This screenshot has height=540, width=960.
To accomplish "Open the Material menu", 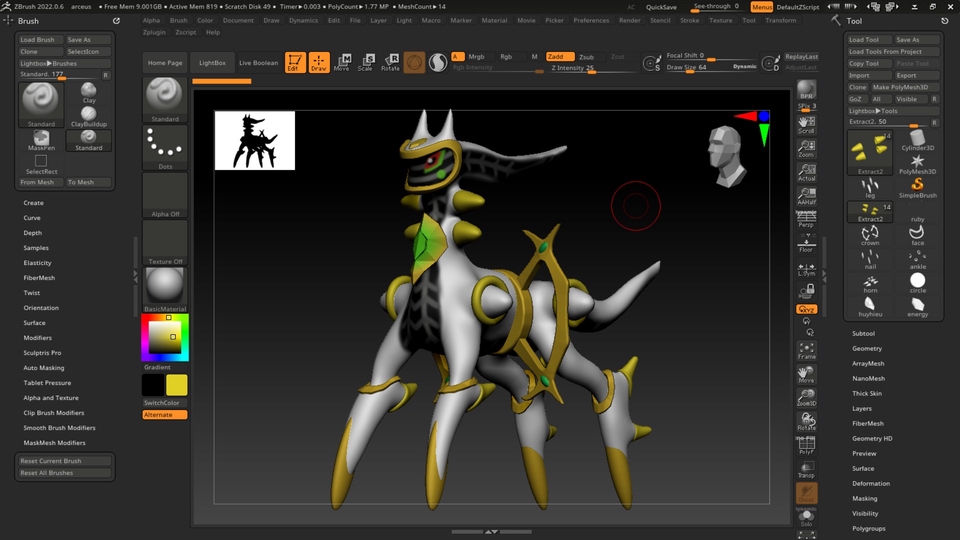I will coord(494,20).
